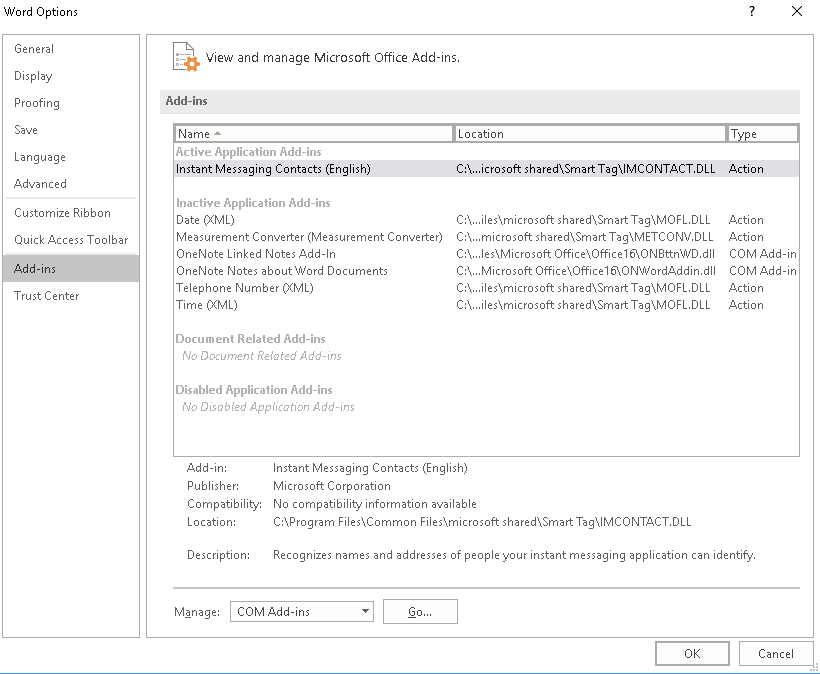Click the Cancel button
Viewport: 820px width, 674px height.
(776, 654)
